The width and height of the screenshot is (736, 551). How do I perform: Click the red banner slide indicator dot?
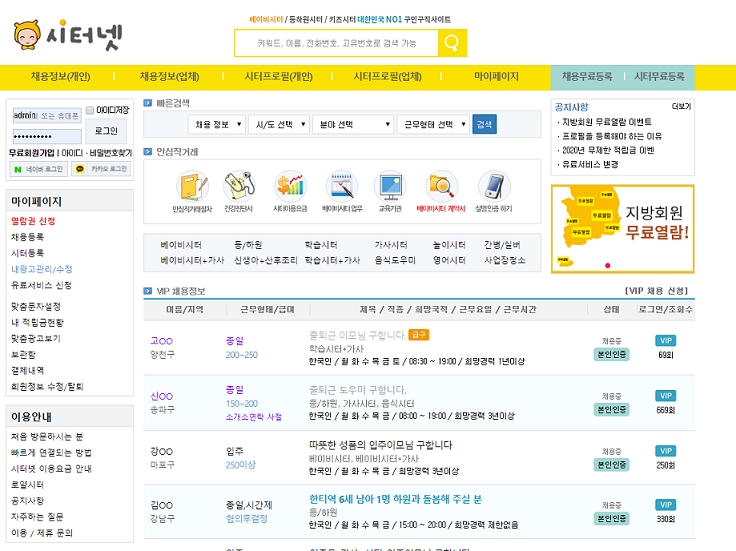coord(607,265)
